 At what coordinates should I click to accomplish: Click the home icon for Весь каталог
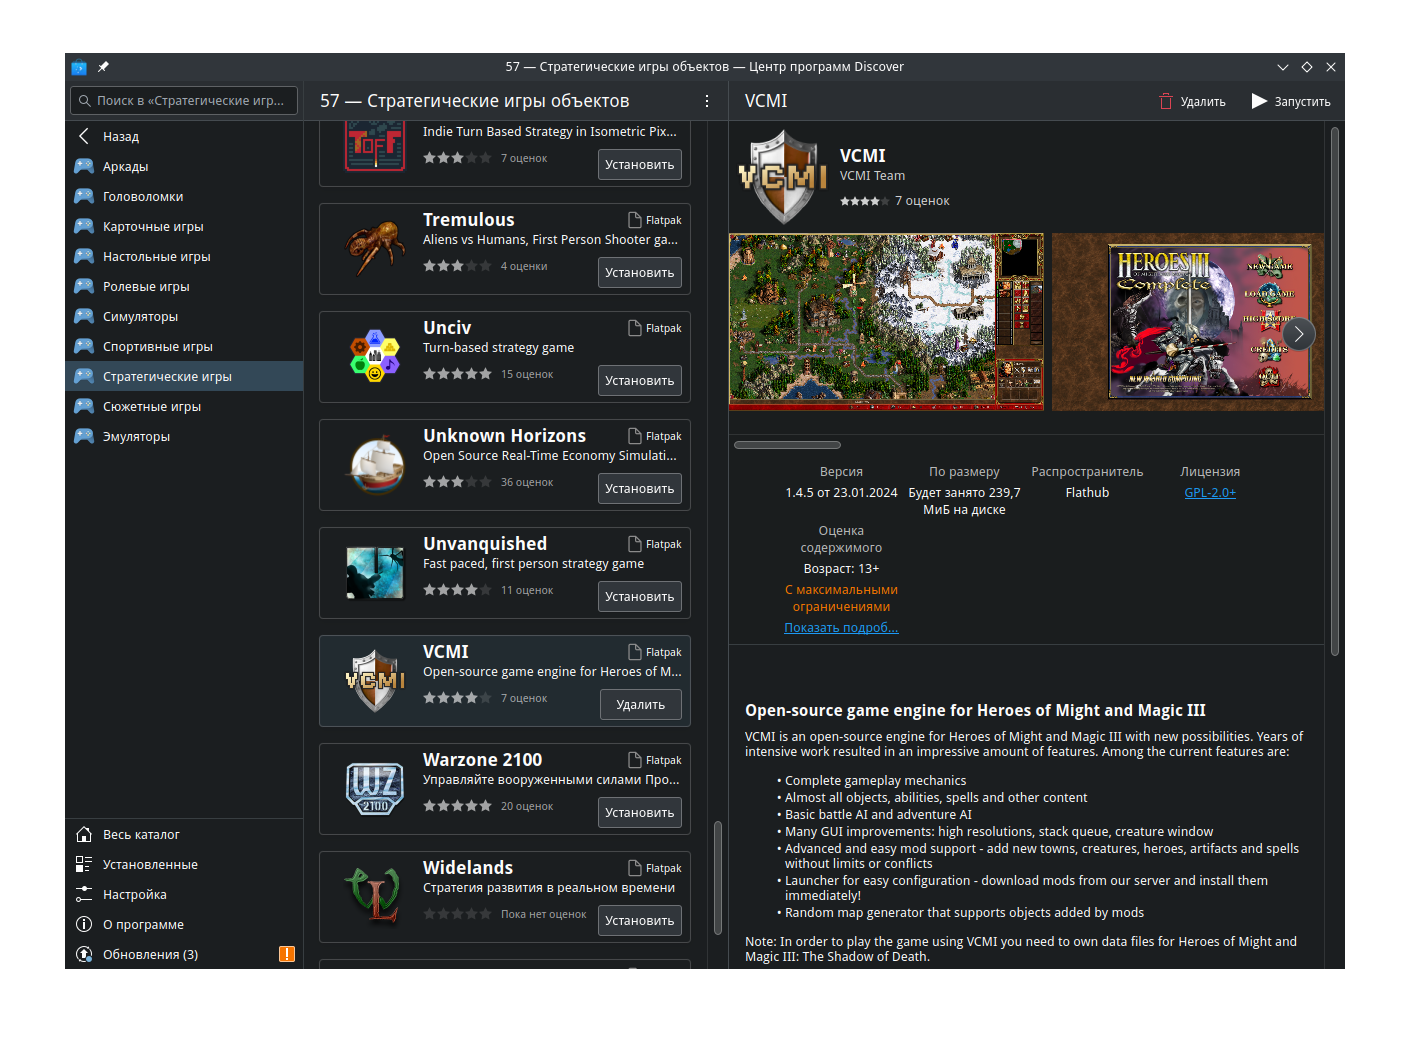click(x=84, y=834)
